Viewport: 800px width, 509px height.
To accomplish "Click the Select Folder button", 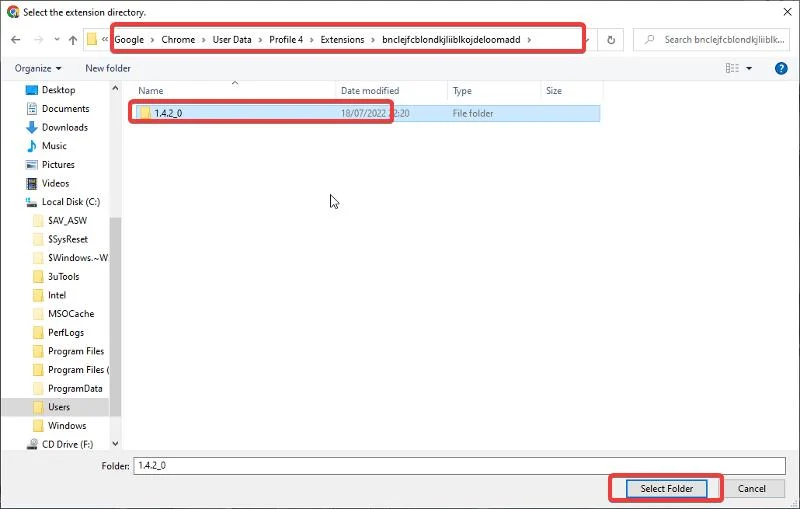I will (666, 489).
